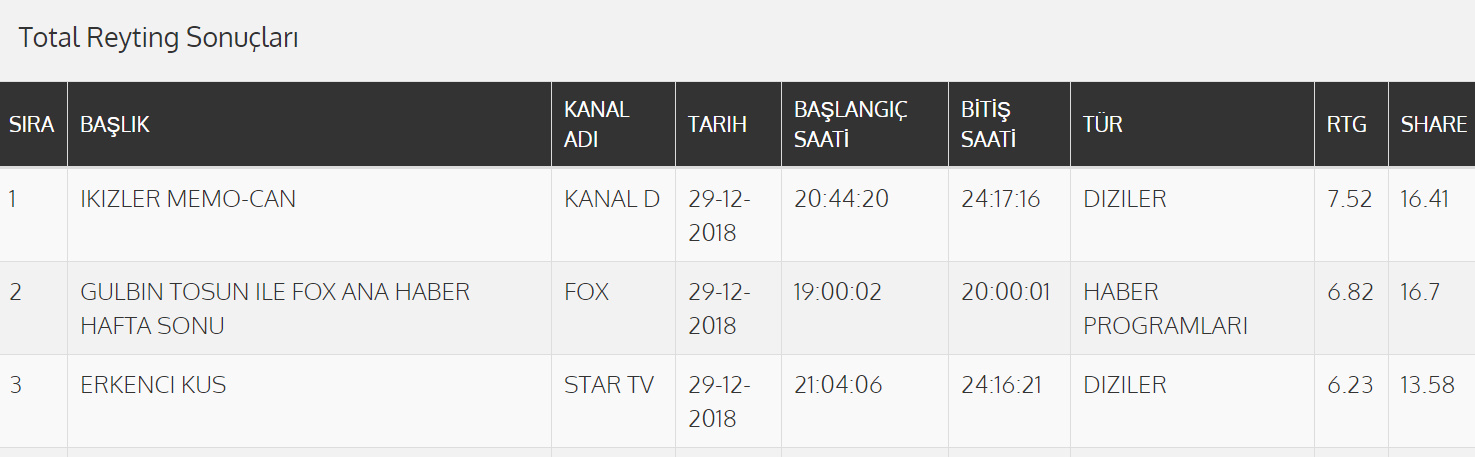Click the BAŞLANGIÇ SAATİ column header
This screenshot has height=457, width=1475.
click(x=851, y=125)
